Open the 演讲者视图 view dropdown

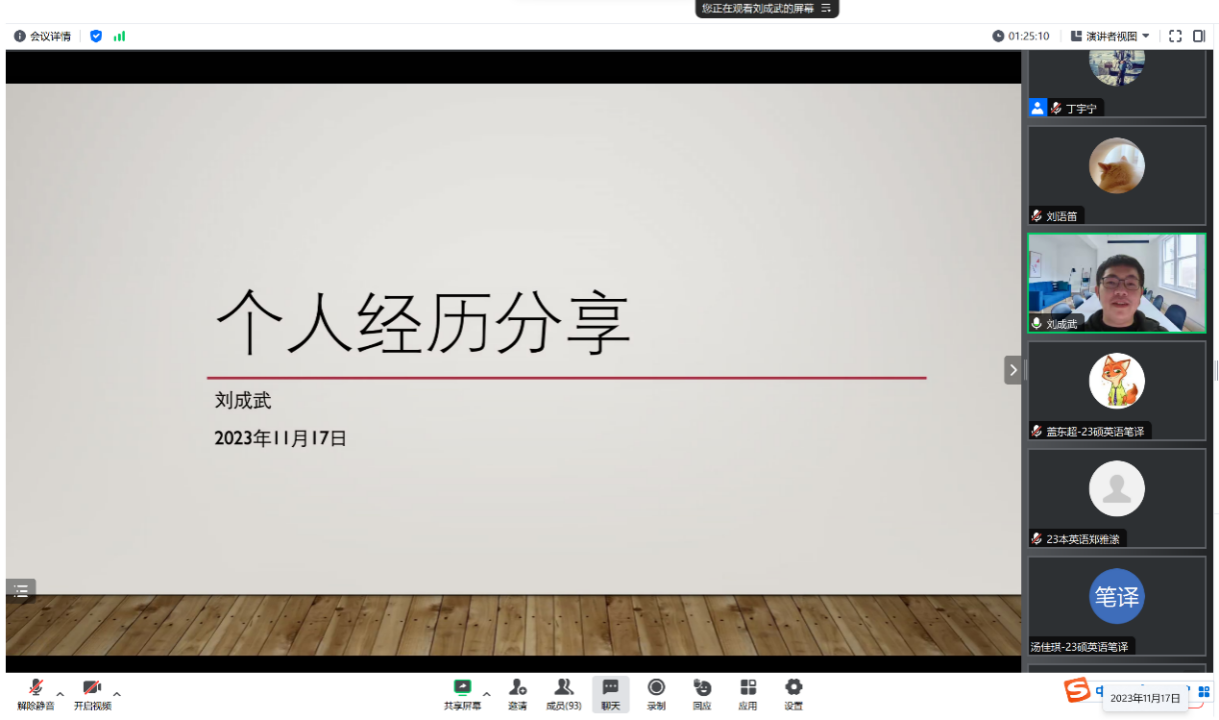(x=1110, y=36)
